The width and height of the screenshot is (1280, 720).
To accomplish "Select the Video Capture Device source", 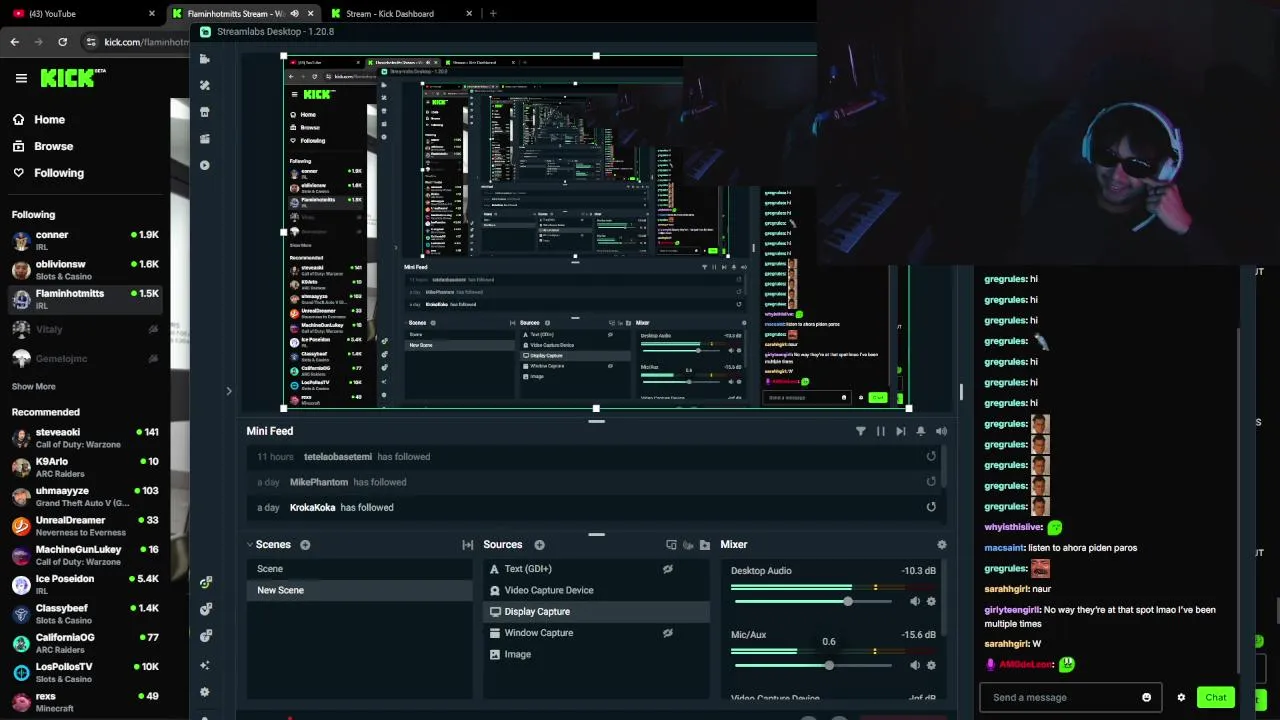I will pos(596,590).
